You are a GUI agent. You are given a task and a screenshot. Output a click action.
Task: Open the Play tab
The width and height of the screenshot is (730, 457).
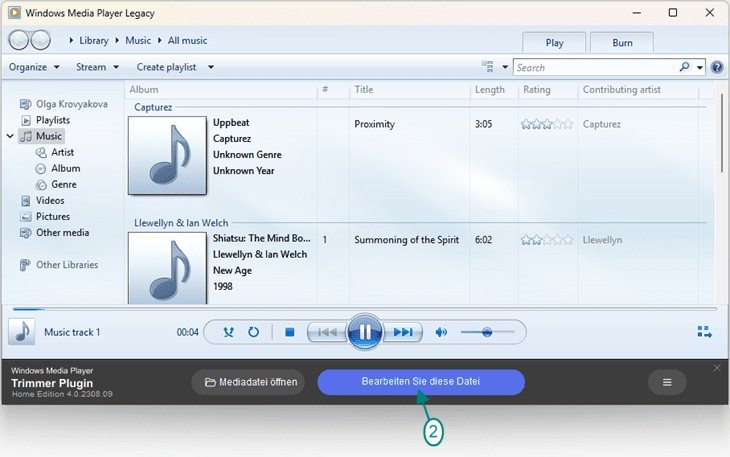(554, 43)
